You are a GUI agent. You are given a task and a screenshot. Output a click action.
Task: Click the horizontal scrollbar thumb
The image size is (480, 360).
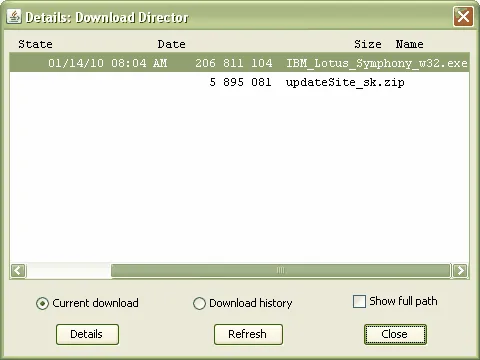click(x=281, y=270)
